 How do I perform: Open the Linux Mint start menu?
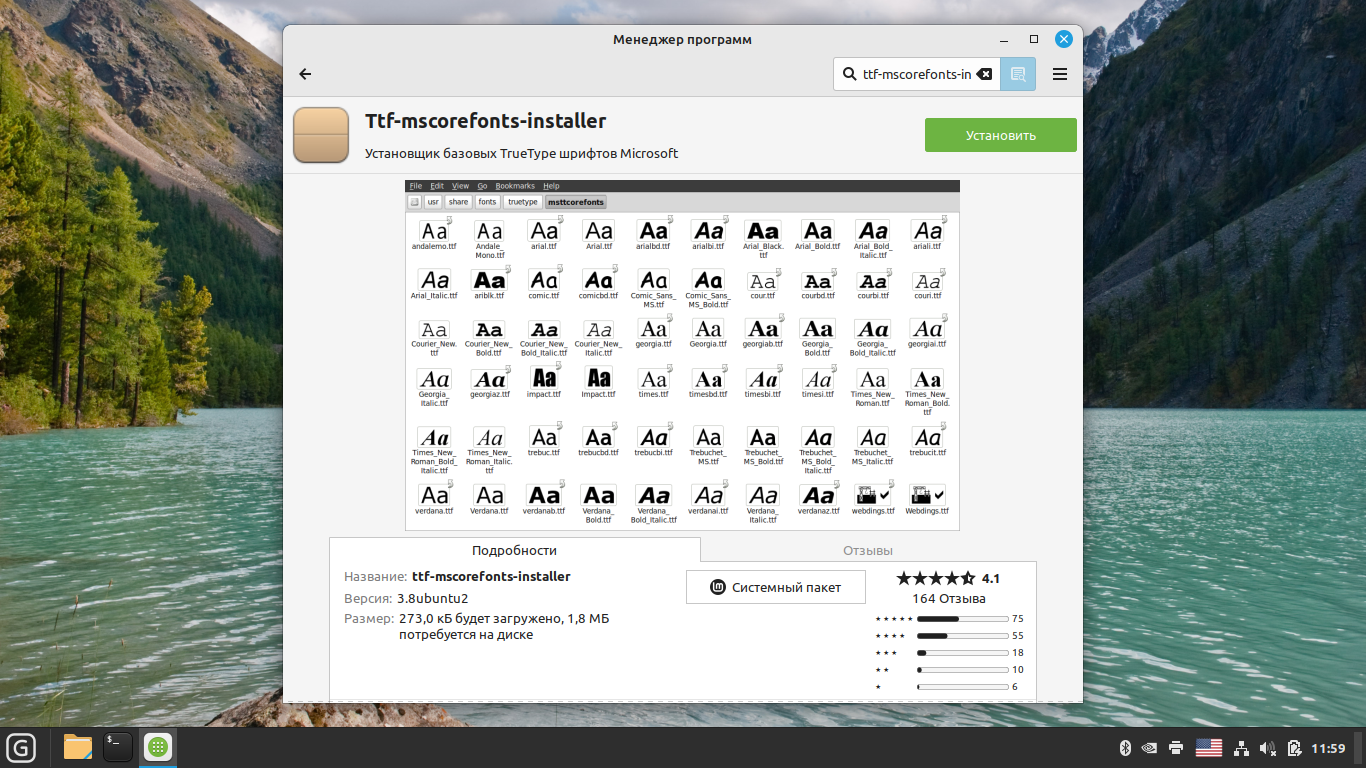click(x=21, y=747)
